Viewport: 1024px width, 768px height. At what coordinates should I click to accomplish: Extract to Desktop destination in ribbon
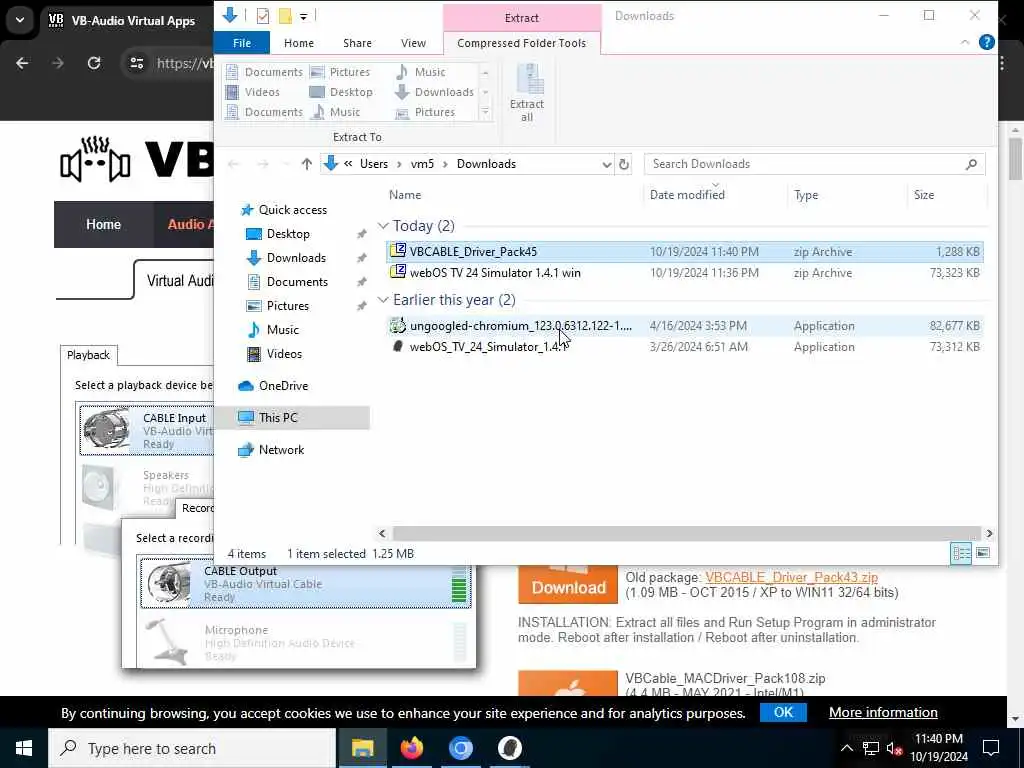click(x=342, y=92)
